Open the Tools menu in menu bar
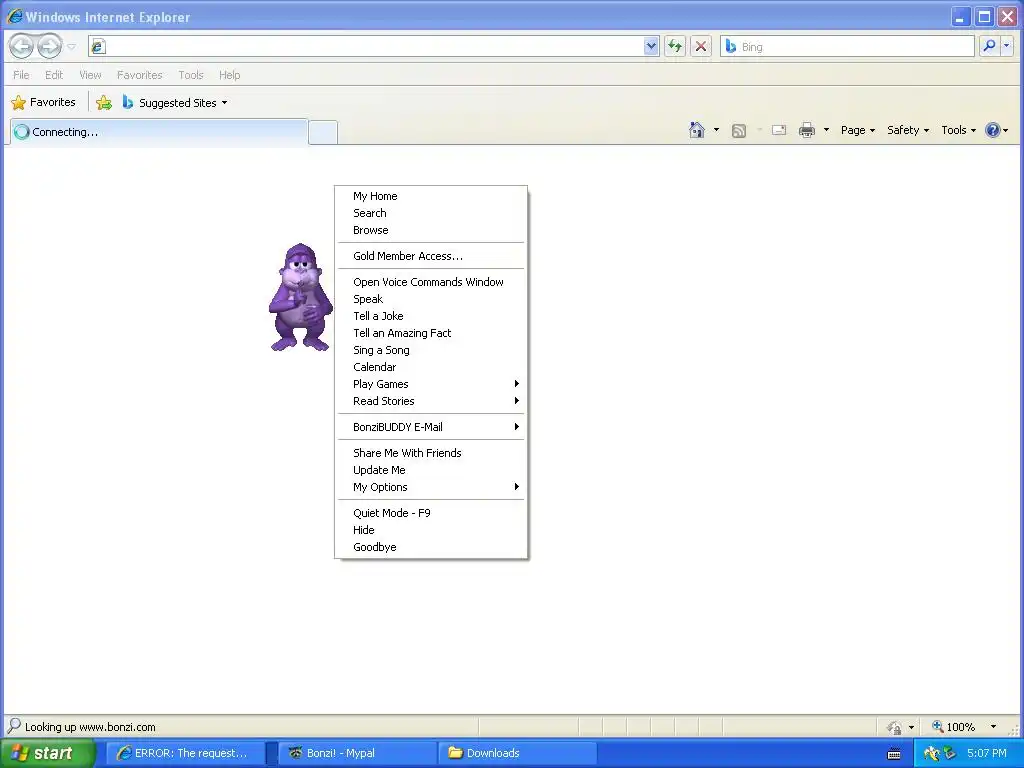The image size is (1024, 768). tap(191, 75)
